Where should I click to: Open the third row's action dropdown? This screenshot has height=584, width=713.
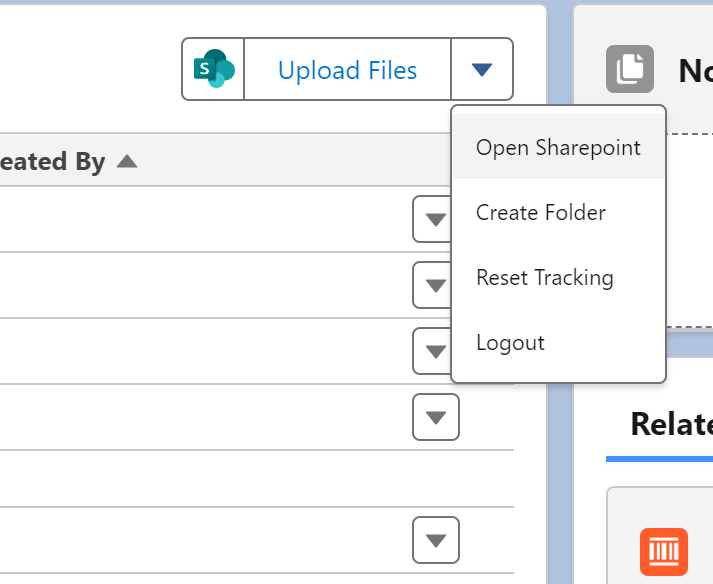pos(436,351)
